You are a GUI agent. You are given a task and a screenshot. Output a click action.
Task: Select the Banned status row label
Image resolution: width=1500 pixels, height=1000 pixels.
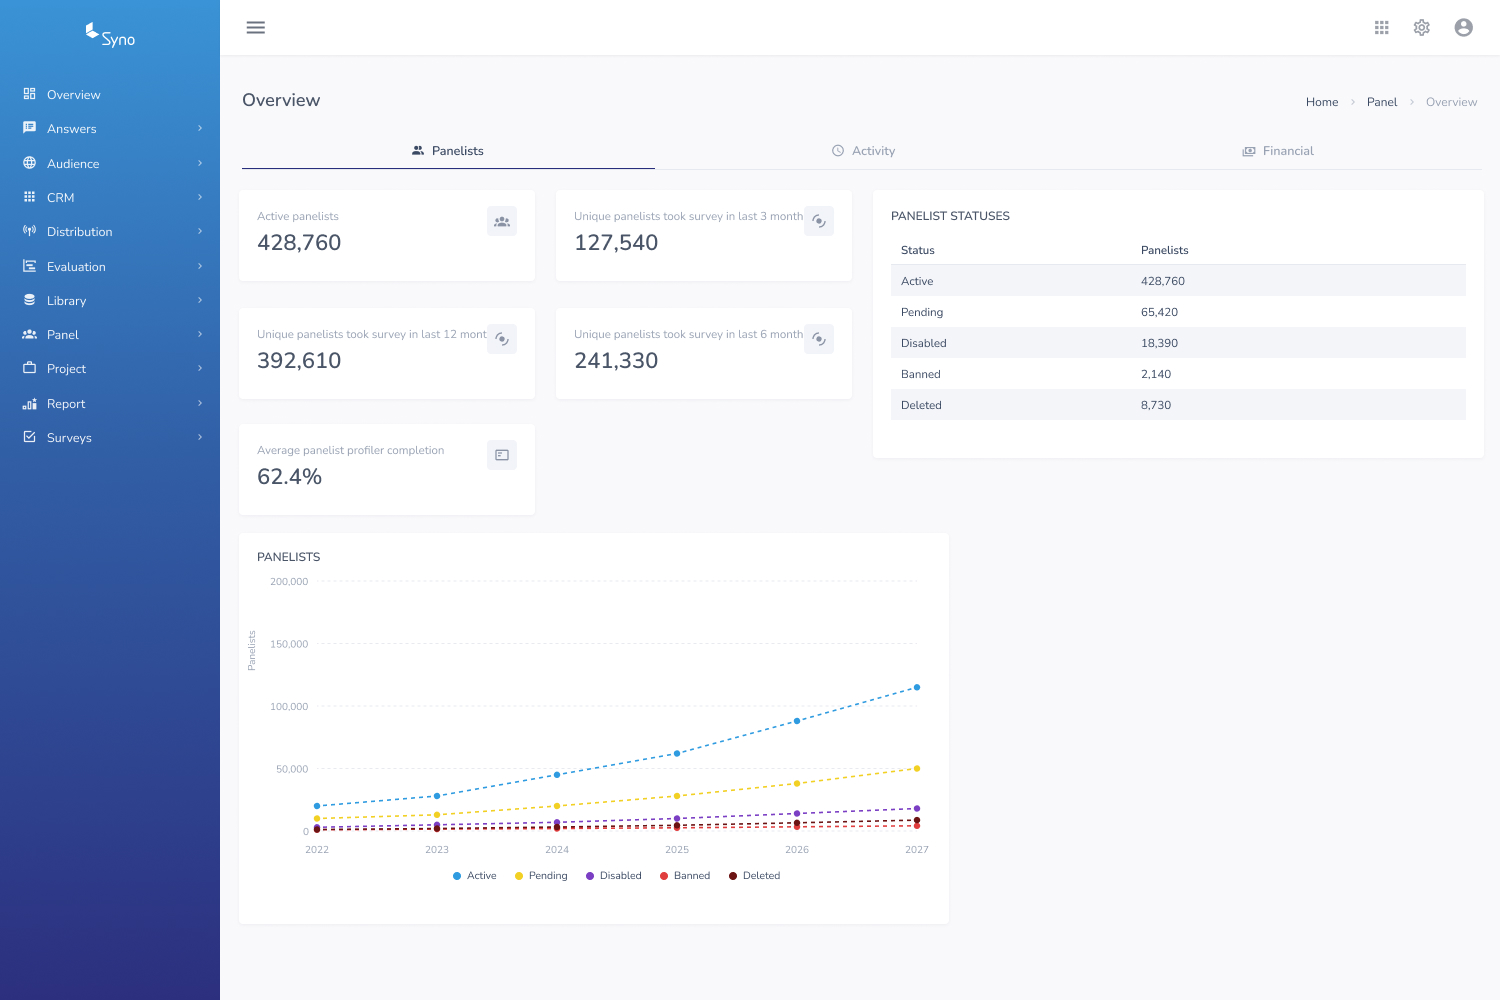[x=921, y=374]
